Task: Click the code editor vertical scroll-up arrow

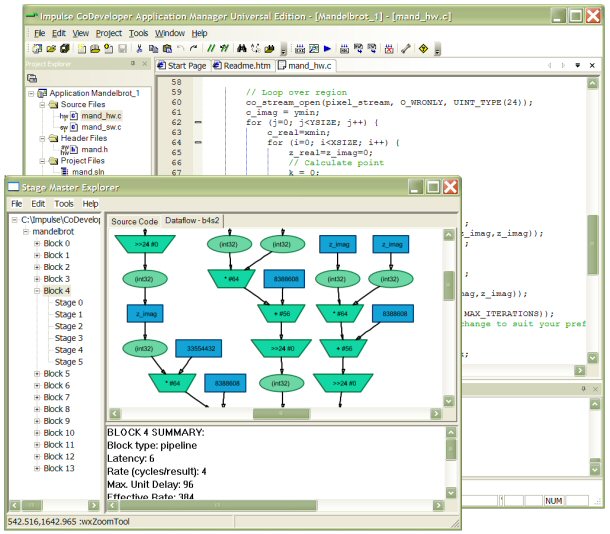Action: click(592, 83)
